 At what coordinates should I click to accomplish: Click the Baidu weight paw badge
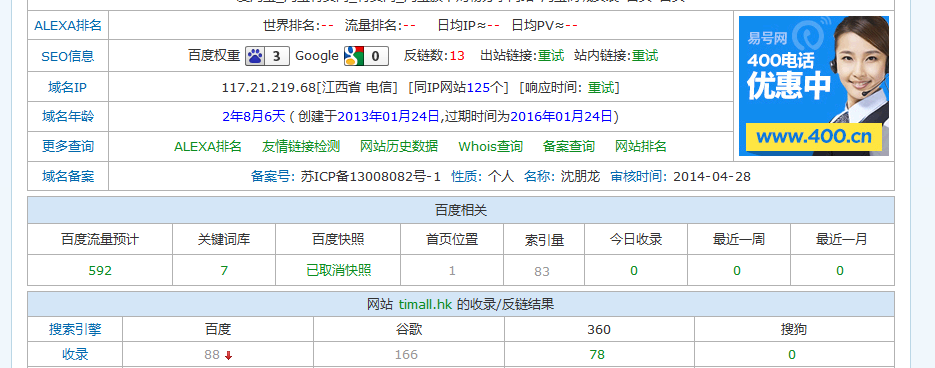267,56
